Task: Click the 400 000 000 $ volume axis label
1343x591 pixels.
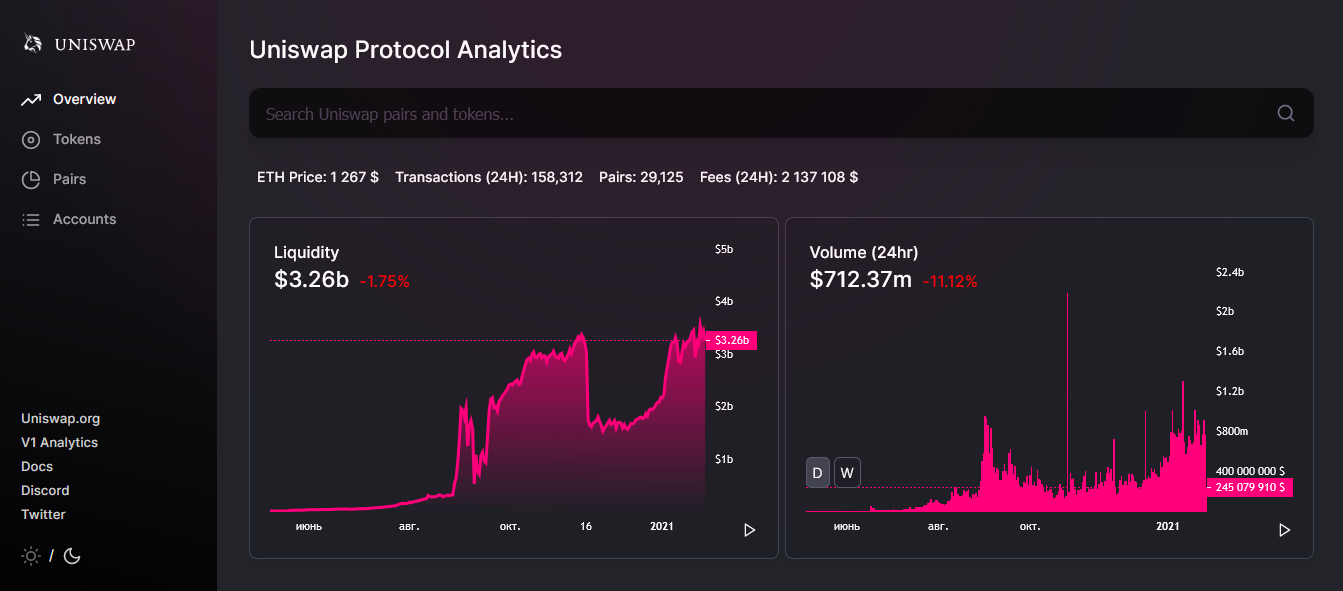Action: [x=1250, y=471]
